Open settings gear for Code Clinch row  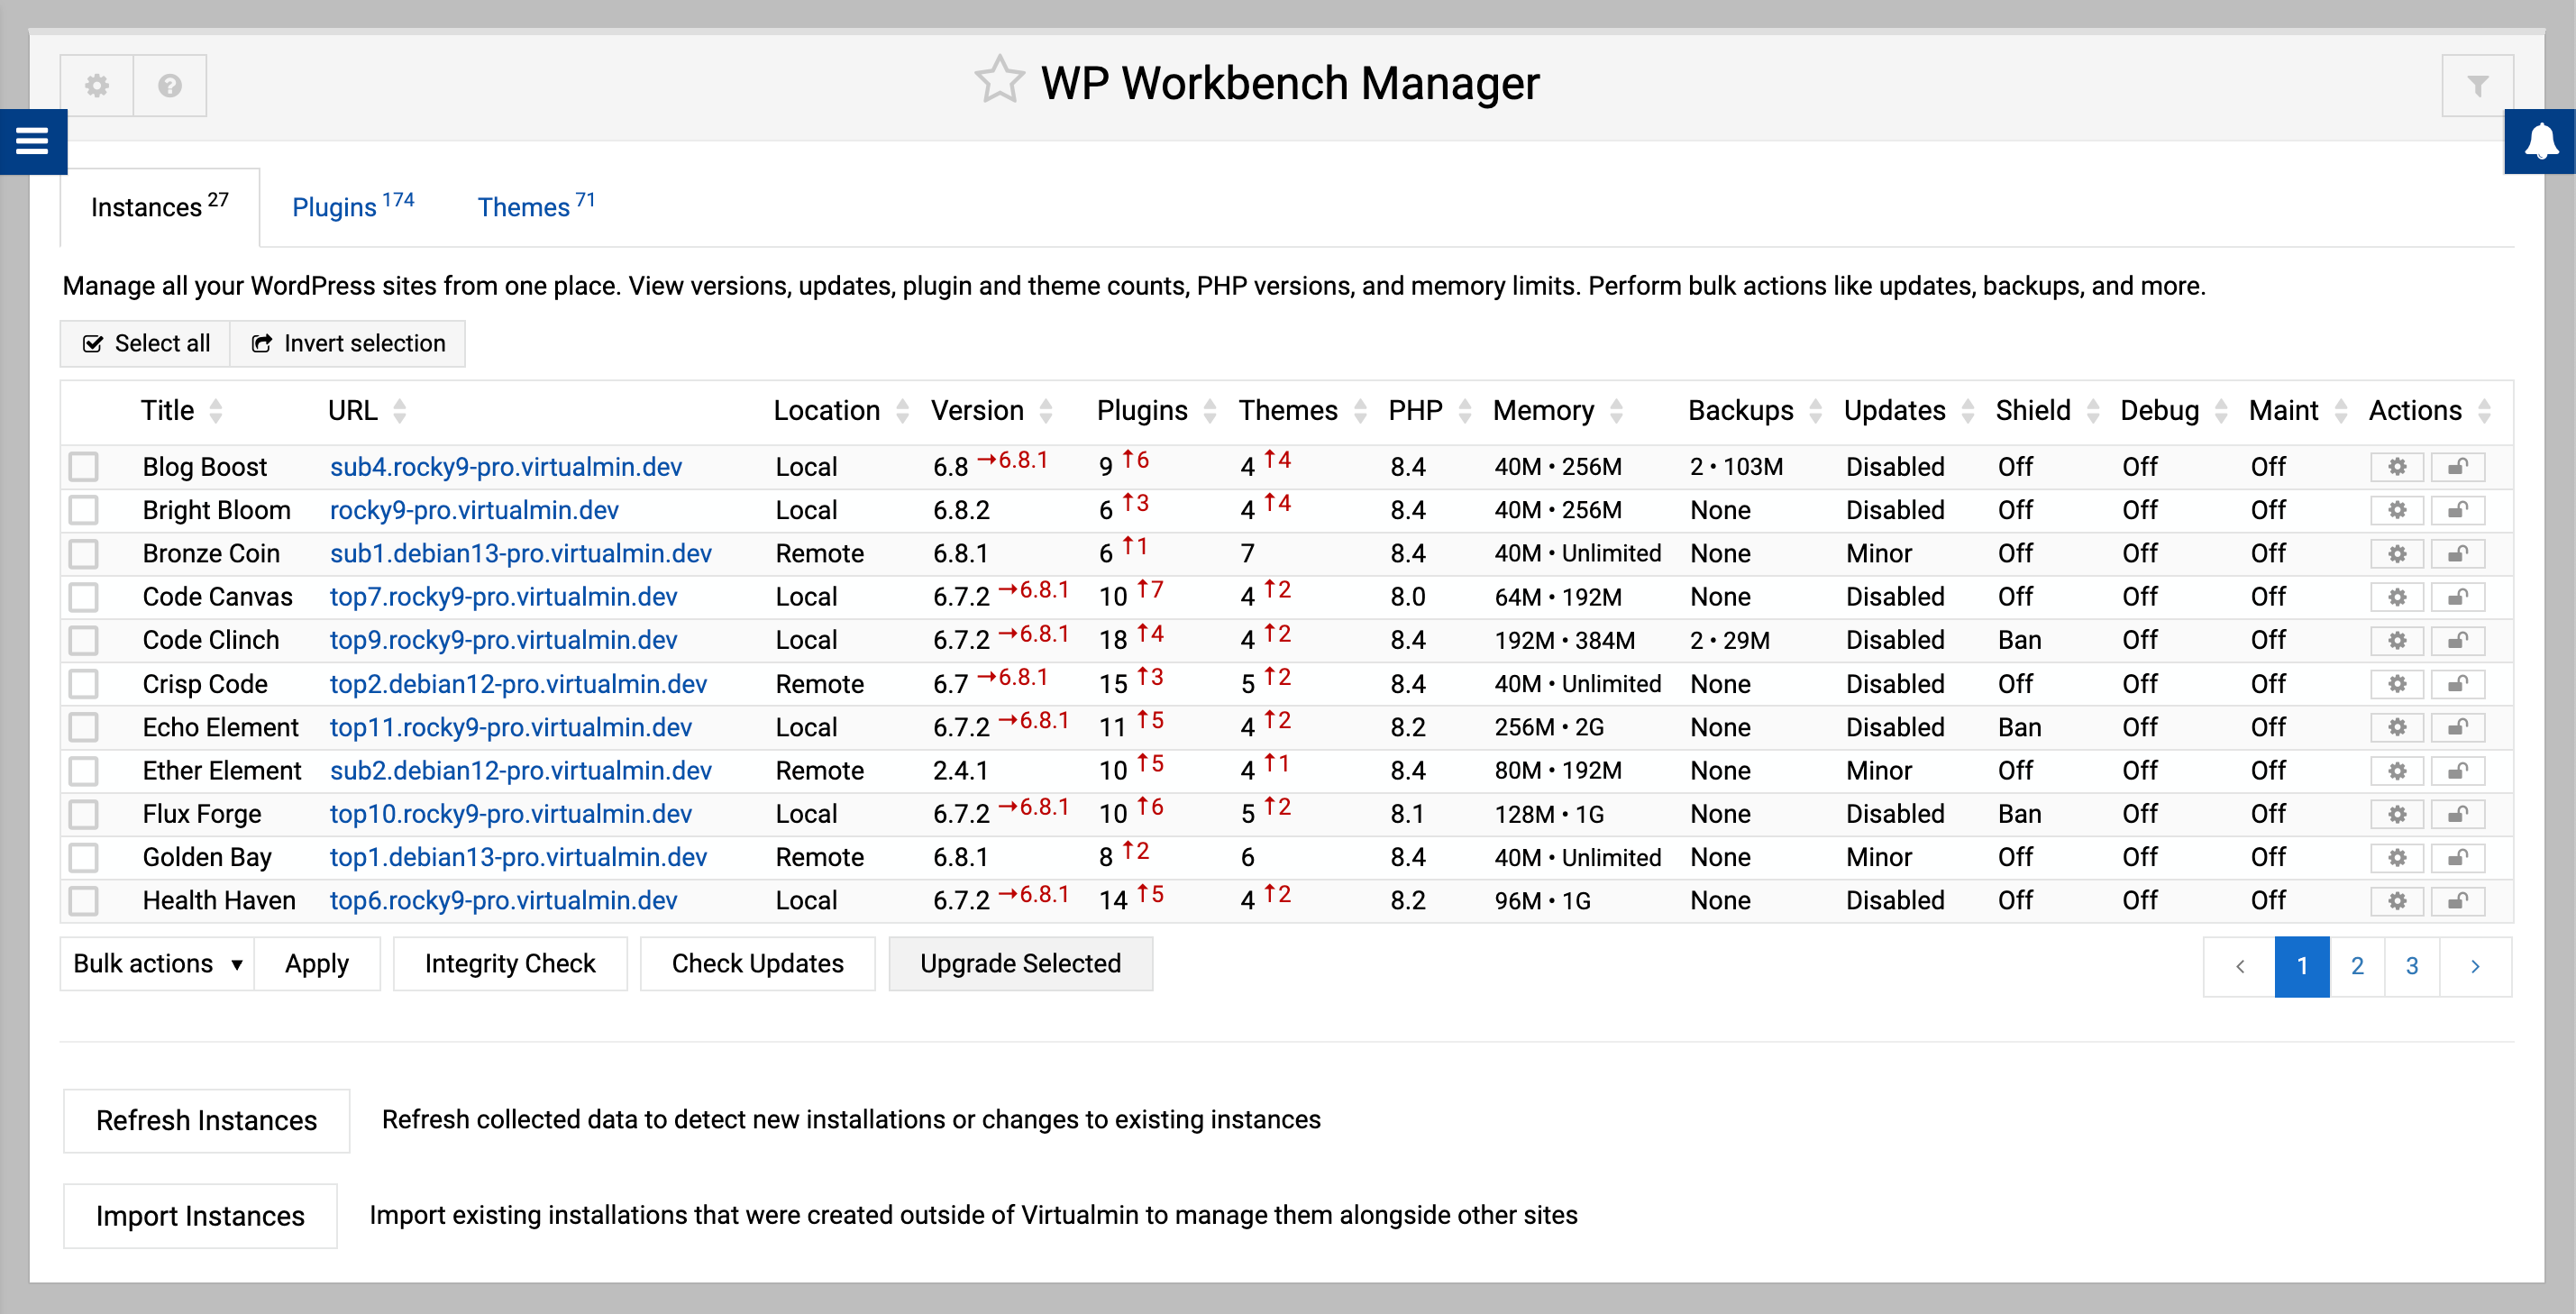click(2397, 640)
